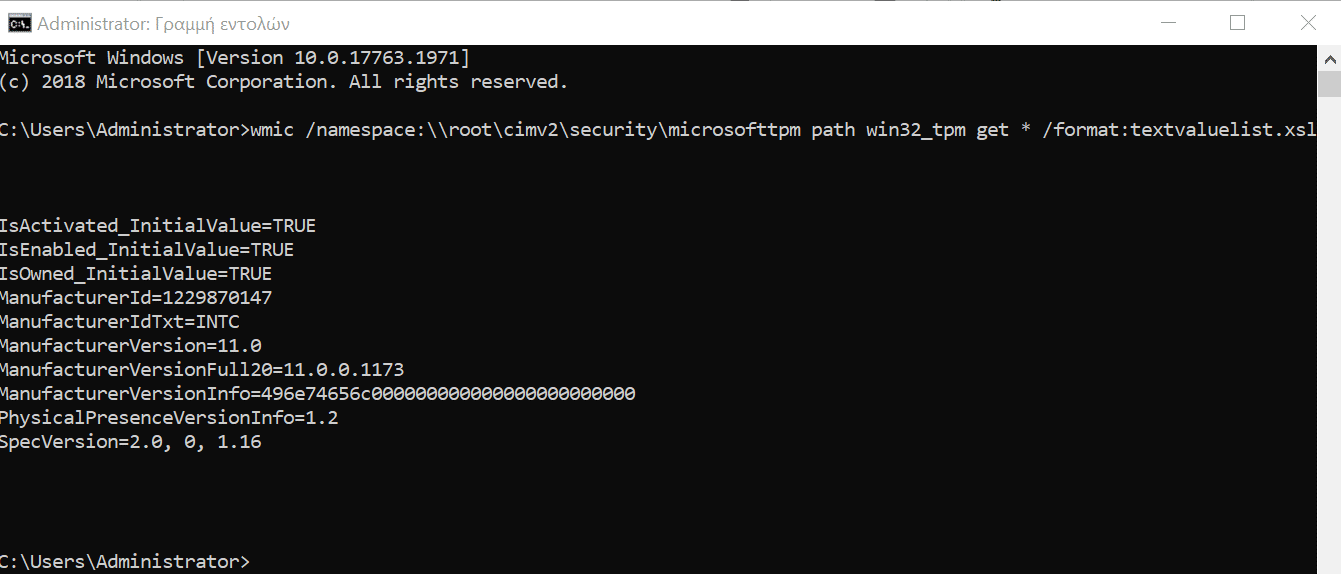Image resolution: width=1341 pixels, height=574 pixels.
Task: Click the PhysicalPresenceVersionInfo=1.2 line
Action: pyautogui.click(x=169, y=418)
